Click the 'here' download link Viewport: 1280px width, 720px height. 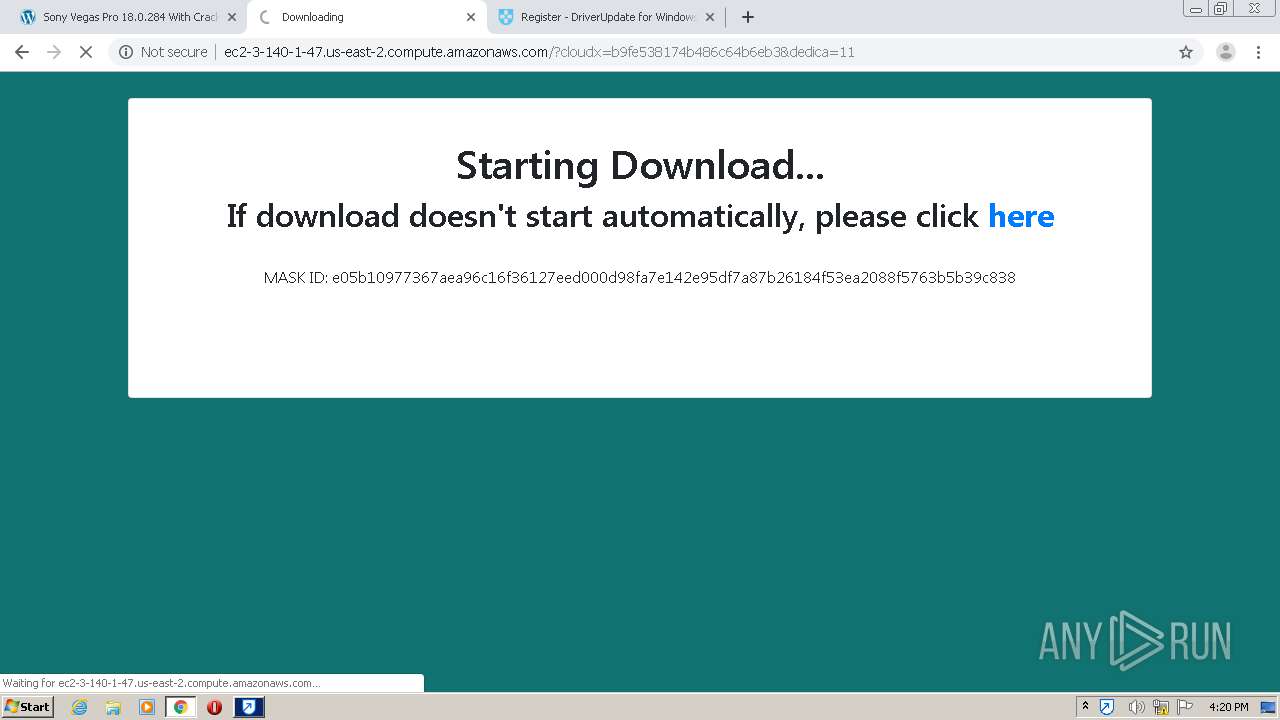(x=1021, y=216)
